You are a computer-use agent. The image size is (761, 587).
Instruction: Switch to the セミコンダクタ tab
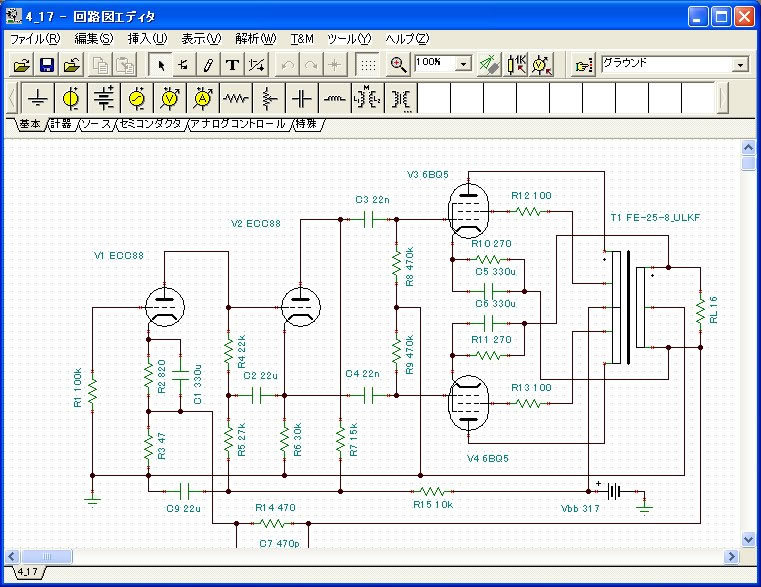click(150, 124)
